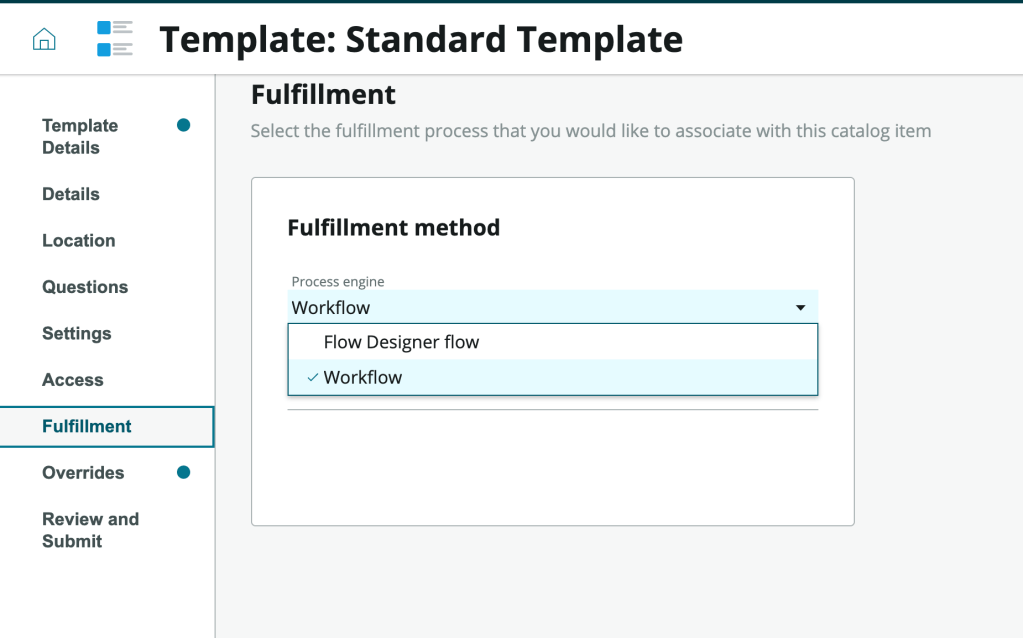Open the Overrides section
This screenshot has height=638, width=1023.
[x=83, y=472]
